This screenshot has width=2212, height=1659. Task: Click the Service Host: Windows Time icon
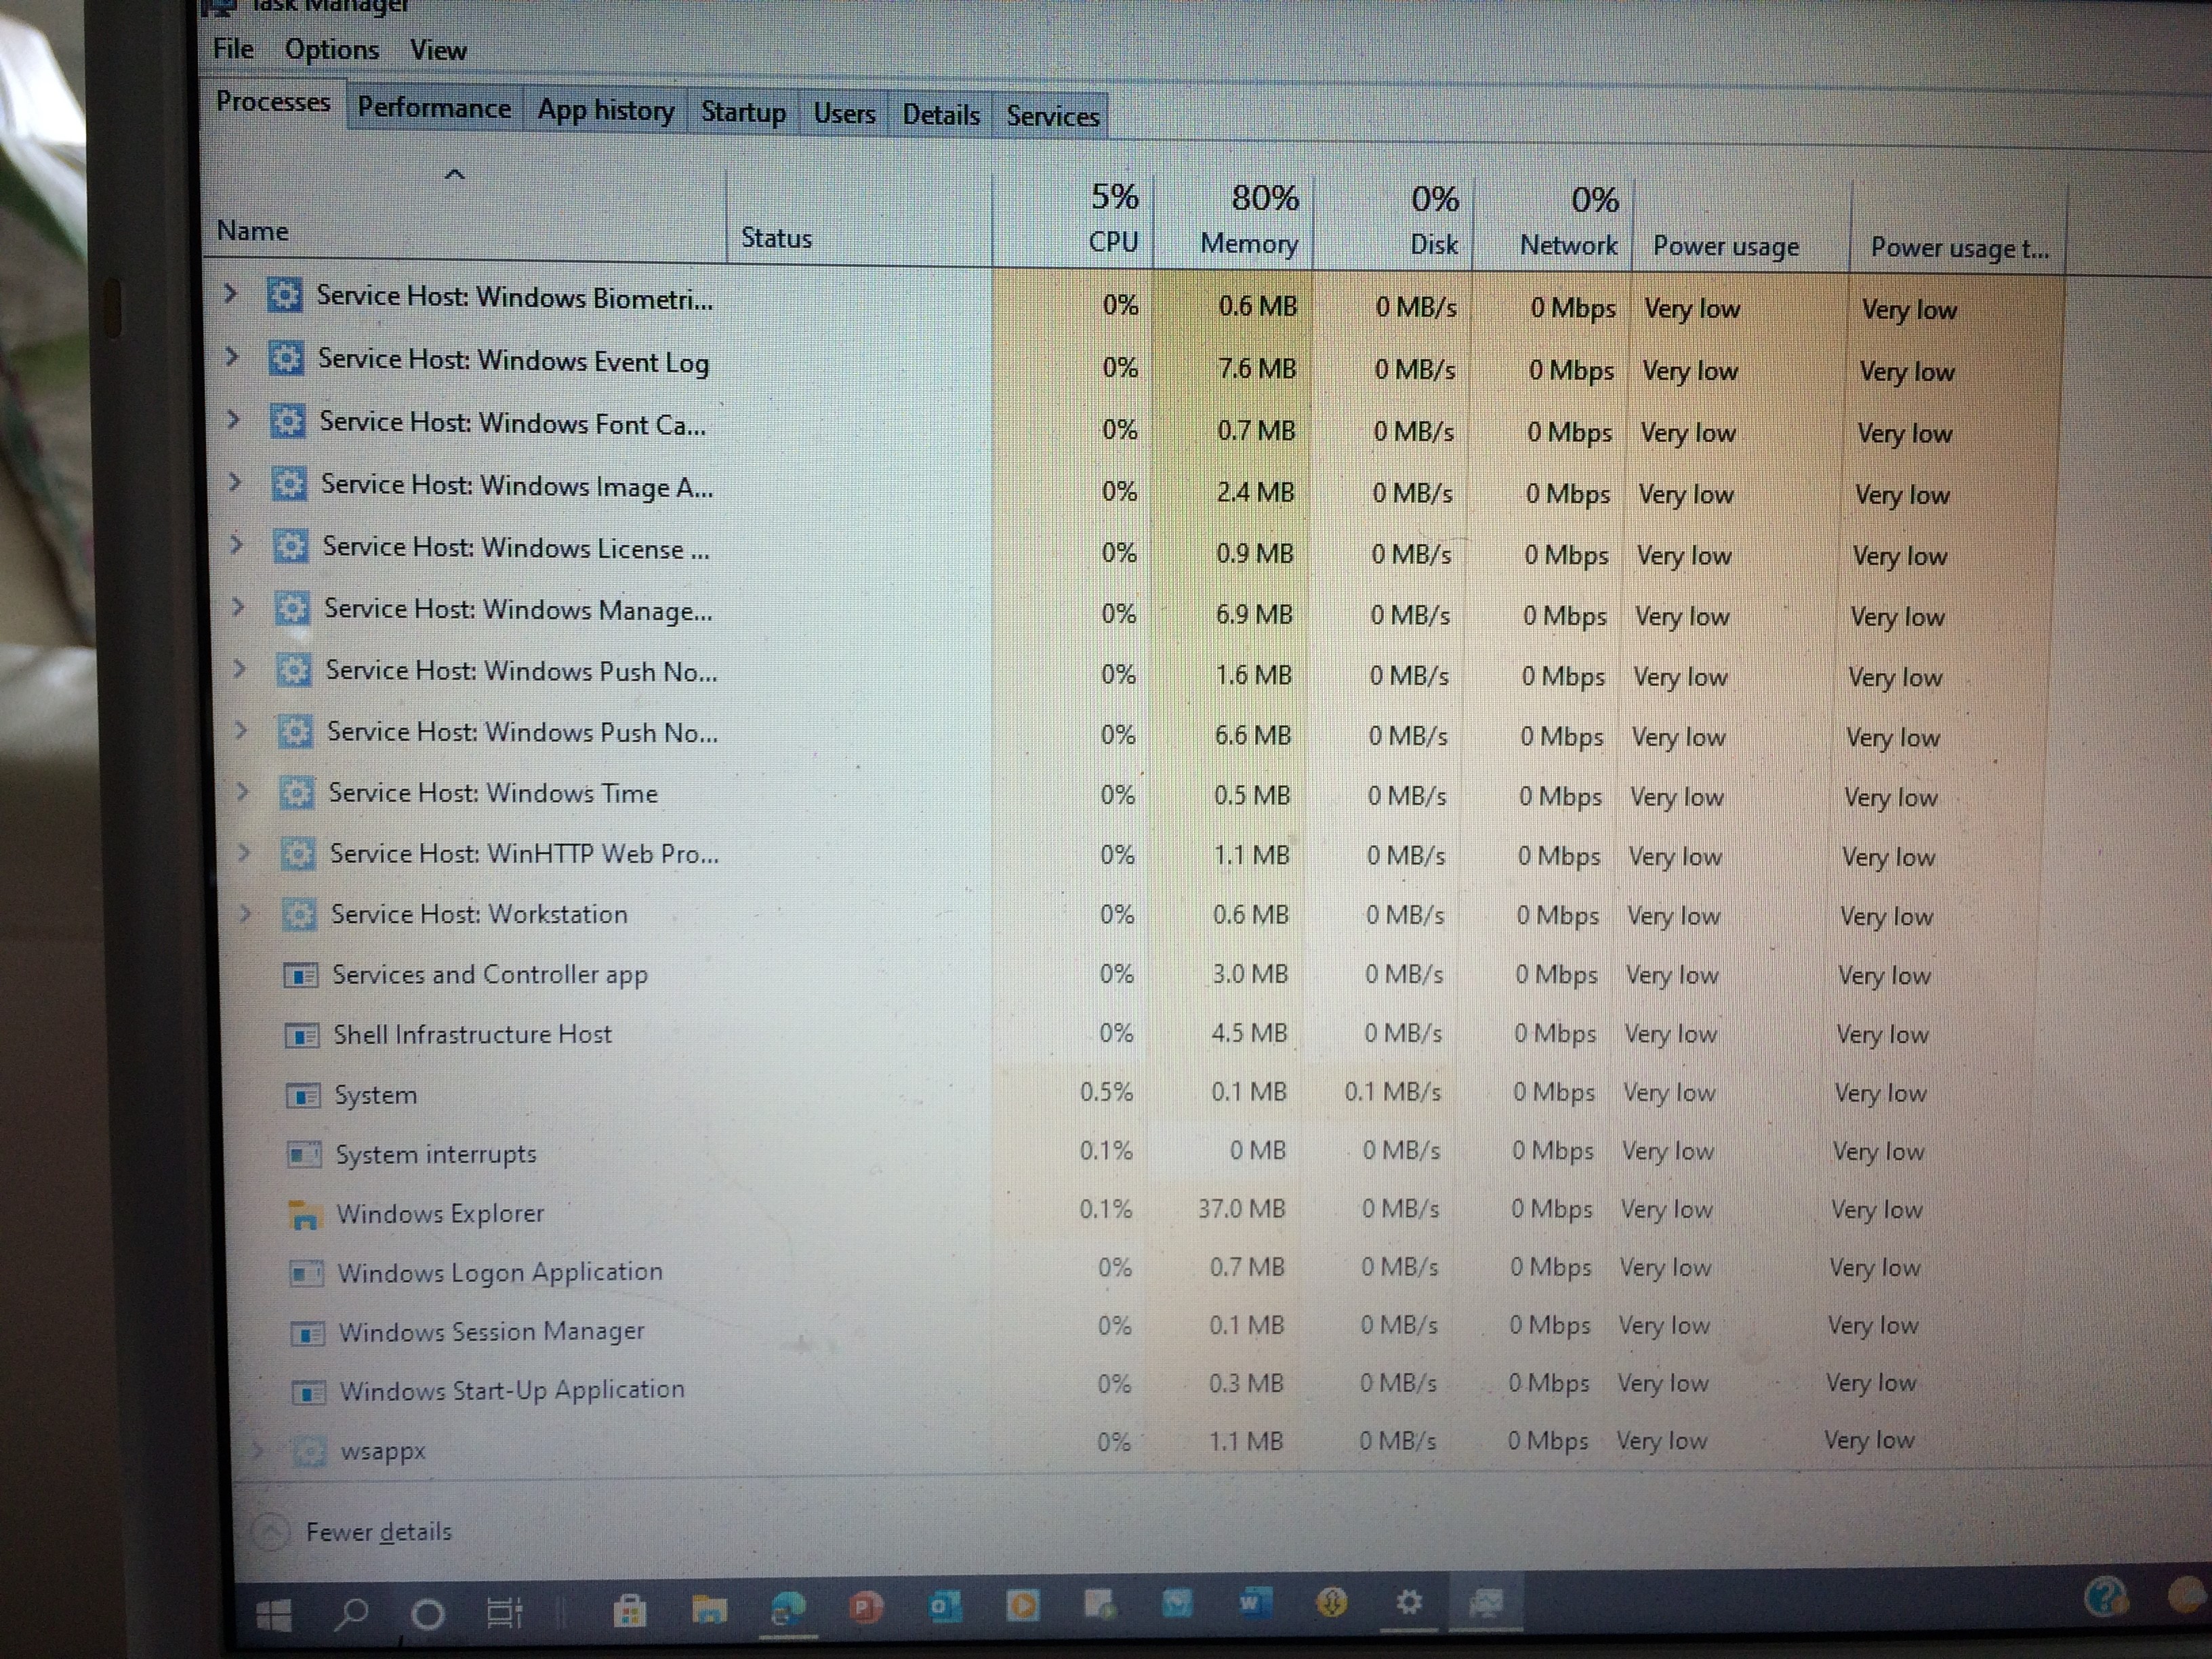point(296,793)
